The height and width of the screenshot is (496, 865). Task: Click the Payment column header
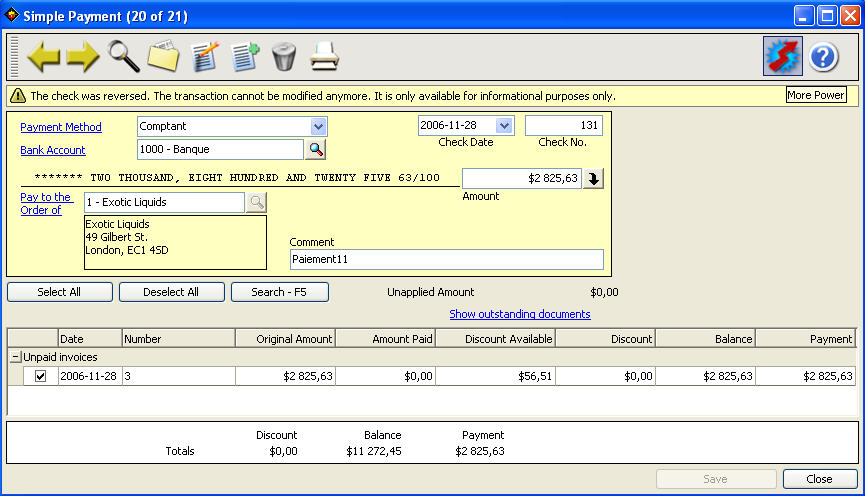[x=805, y=339]
